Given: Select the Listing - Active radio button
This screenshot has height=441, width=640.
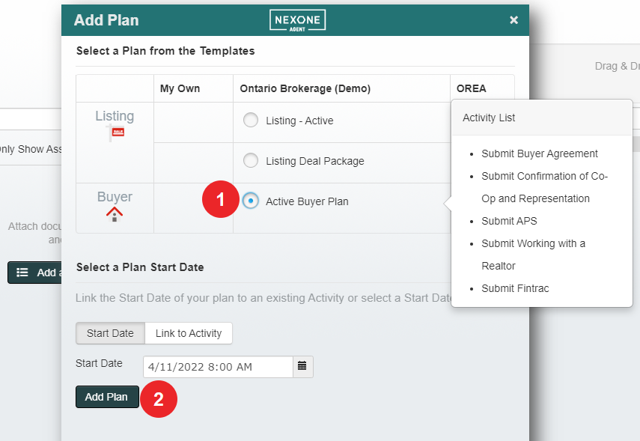Looking at the screenshot, I should (250, 121).
